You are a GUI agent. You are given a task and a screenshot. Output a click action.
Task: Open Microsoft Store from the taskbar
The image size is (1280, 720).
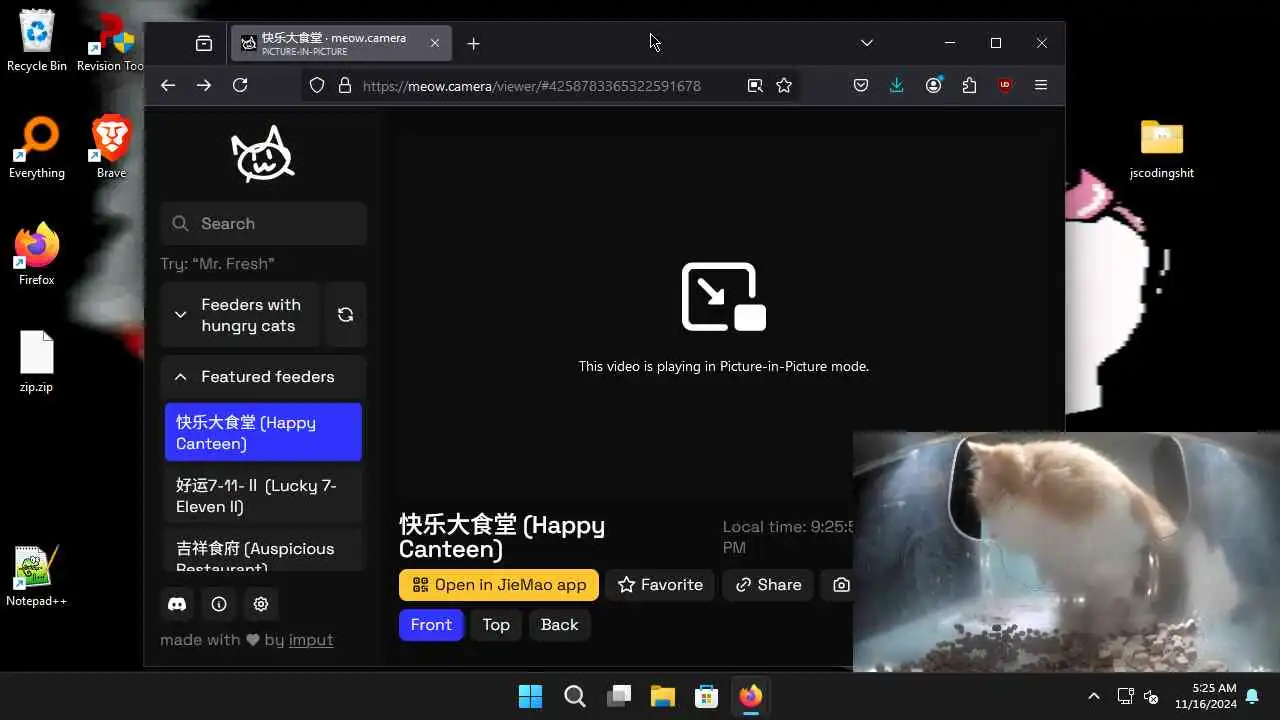pos(707,696)
